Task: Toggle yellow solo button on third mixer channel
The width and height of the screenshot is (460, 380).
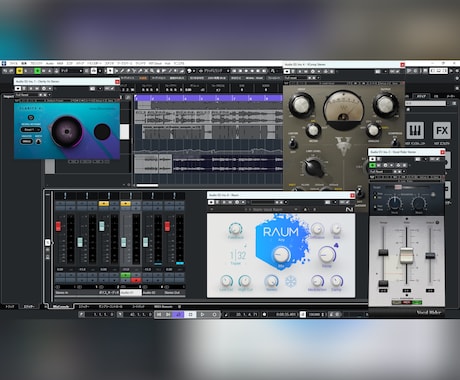Action: point(104,203)
